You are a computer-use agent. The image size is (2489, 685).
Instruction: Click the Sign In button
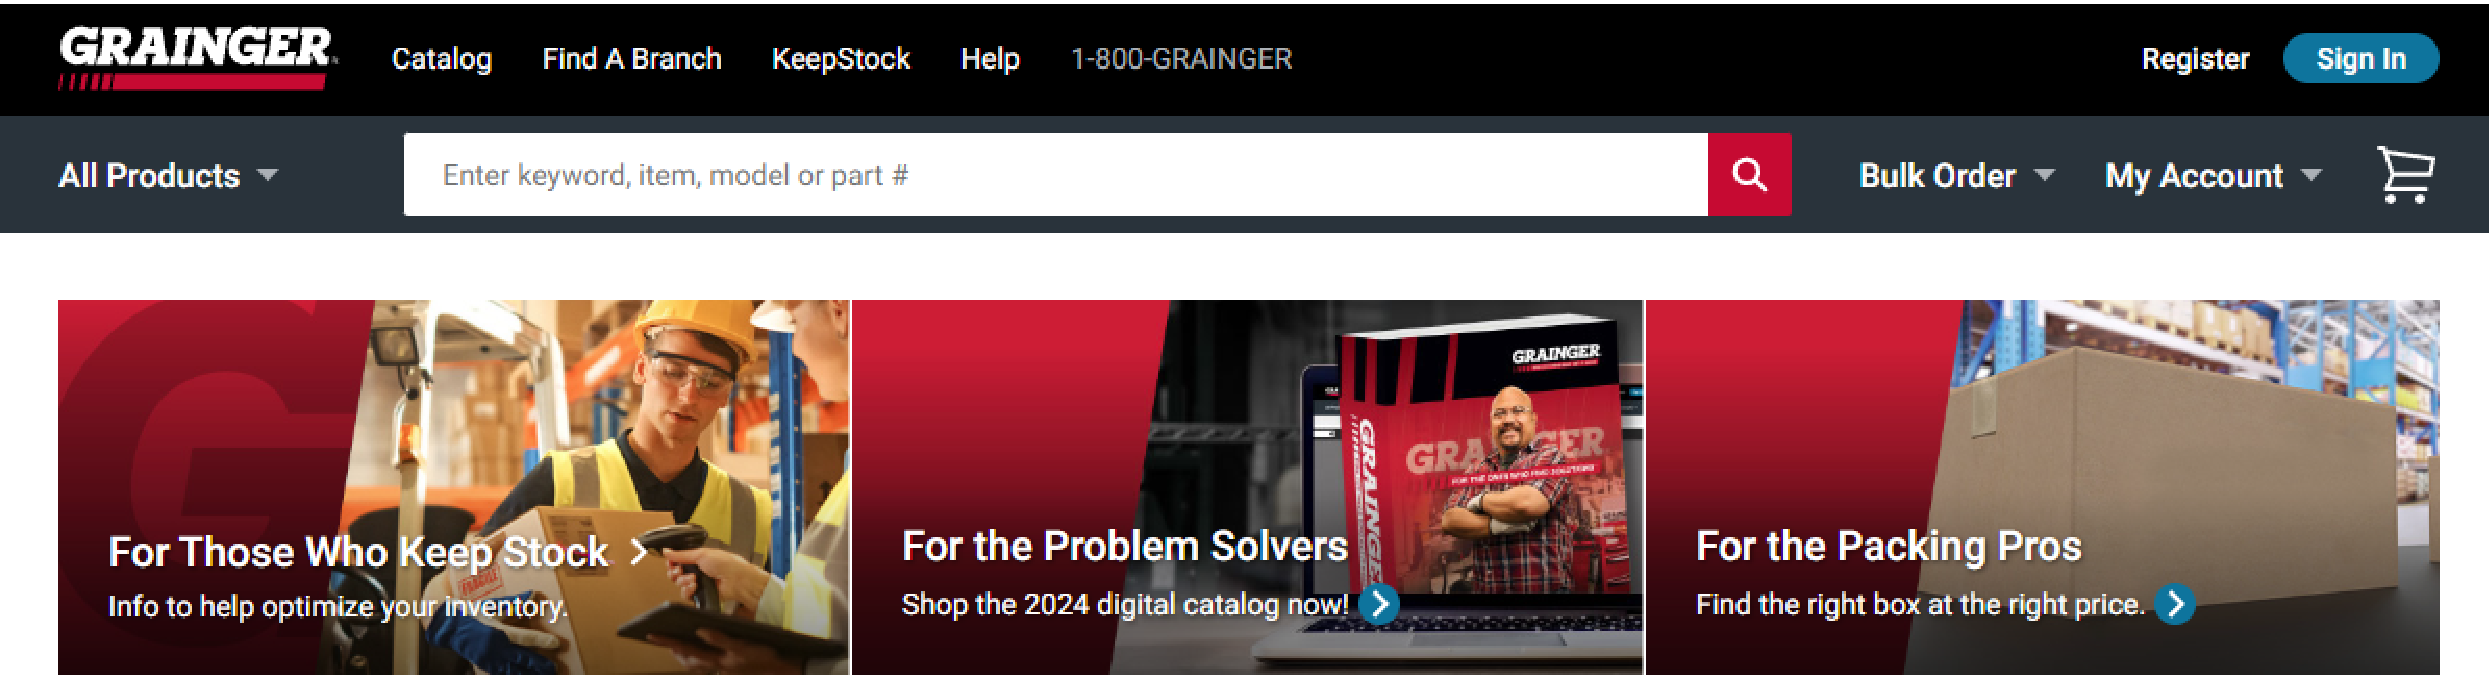point(2361,59)
